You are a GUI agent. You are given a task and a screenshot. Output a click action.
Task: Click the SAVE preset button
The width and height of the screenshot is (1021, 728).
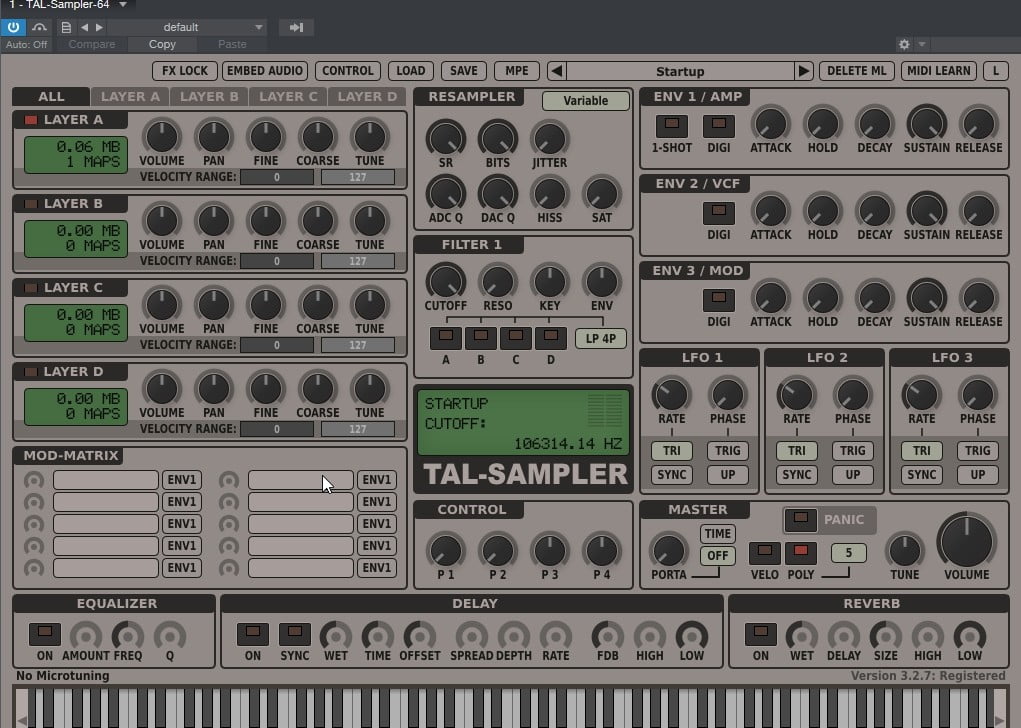(x=464, y=71)
